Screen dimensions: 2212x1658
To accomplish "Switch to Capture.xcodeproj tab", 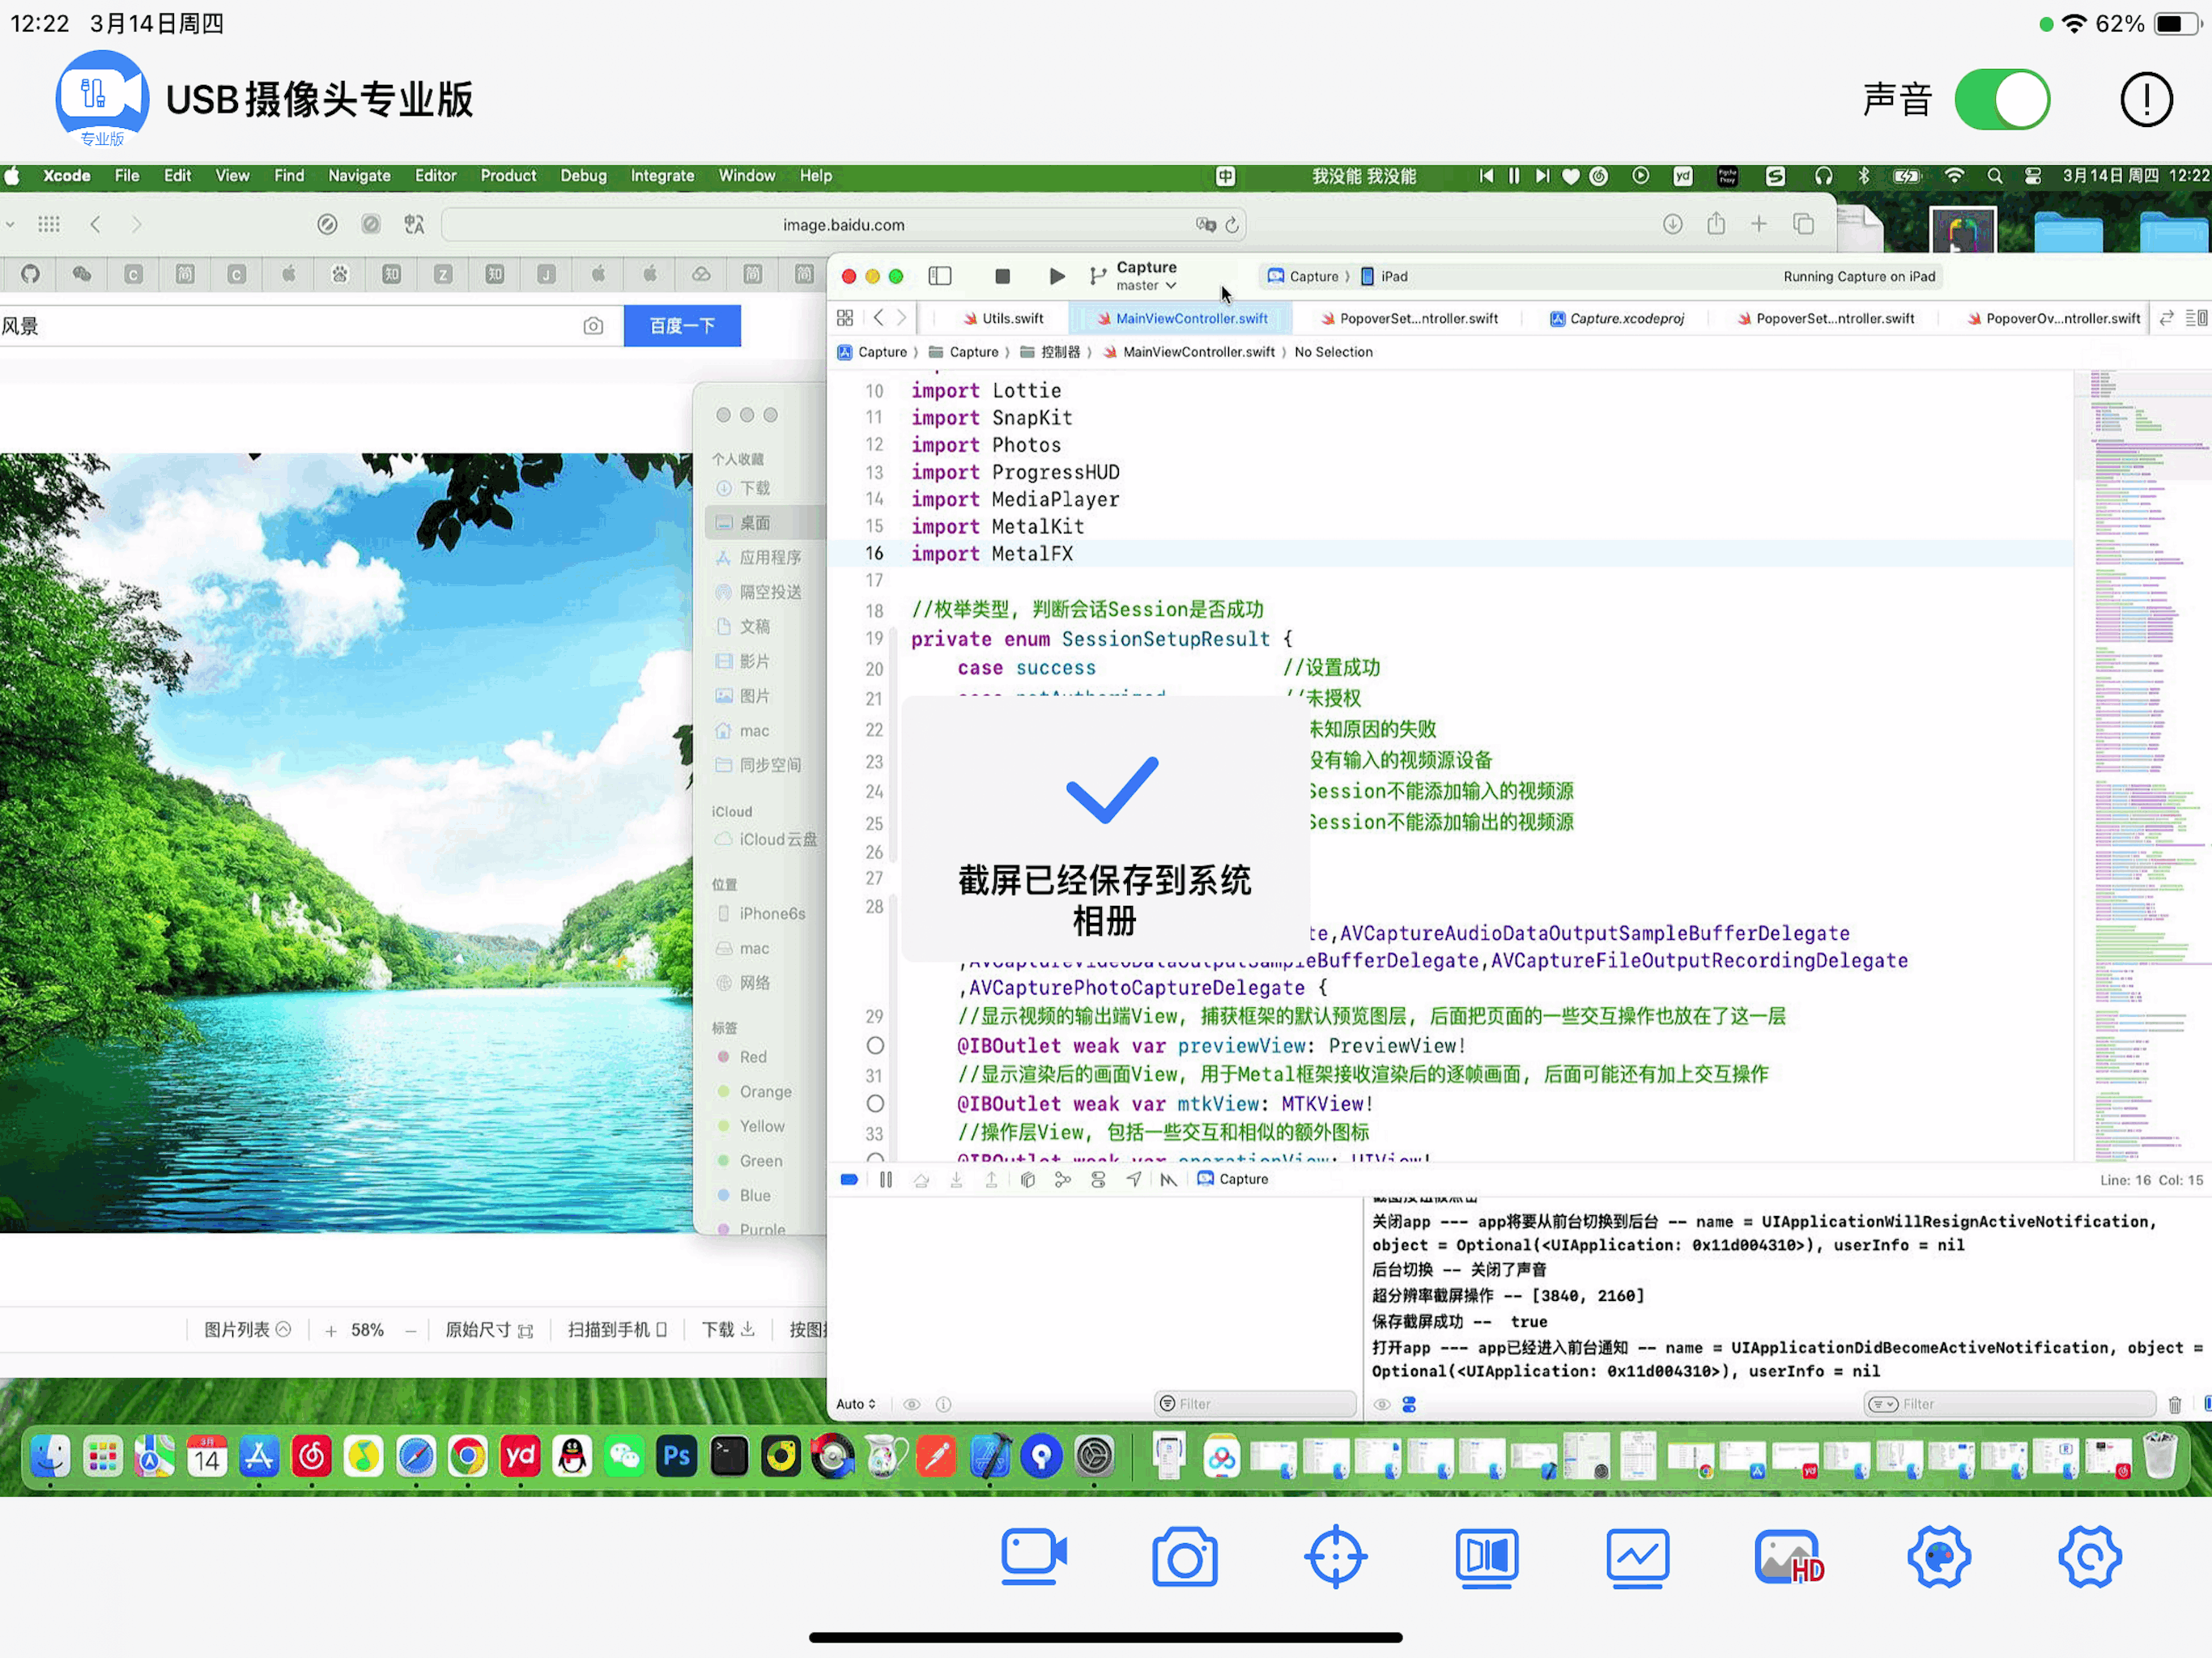I will coord(1616,318).
